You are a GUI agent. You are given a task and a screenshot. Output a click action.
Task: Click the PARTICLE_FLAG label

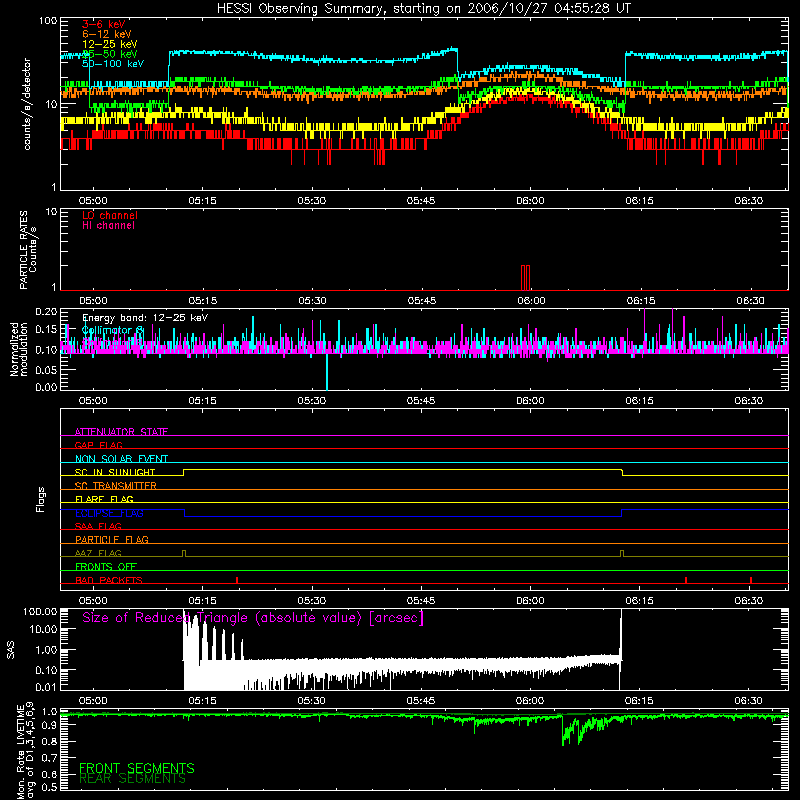pos(112,539)
